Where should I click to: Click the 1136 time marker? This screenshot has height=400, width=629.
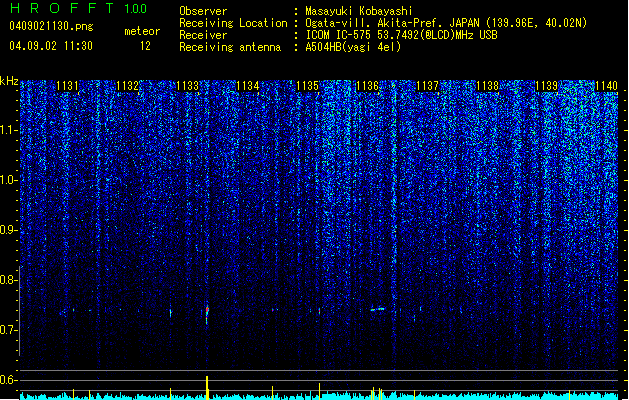(367, 86)
